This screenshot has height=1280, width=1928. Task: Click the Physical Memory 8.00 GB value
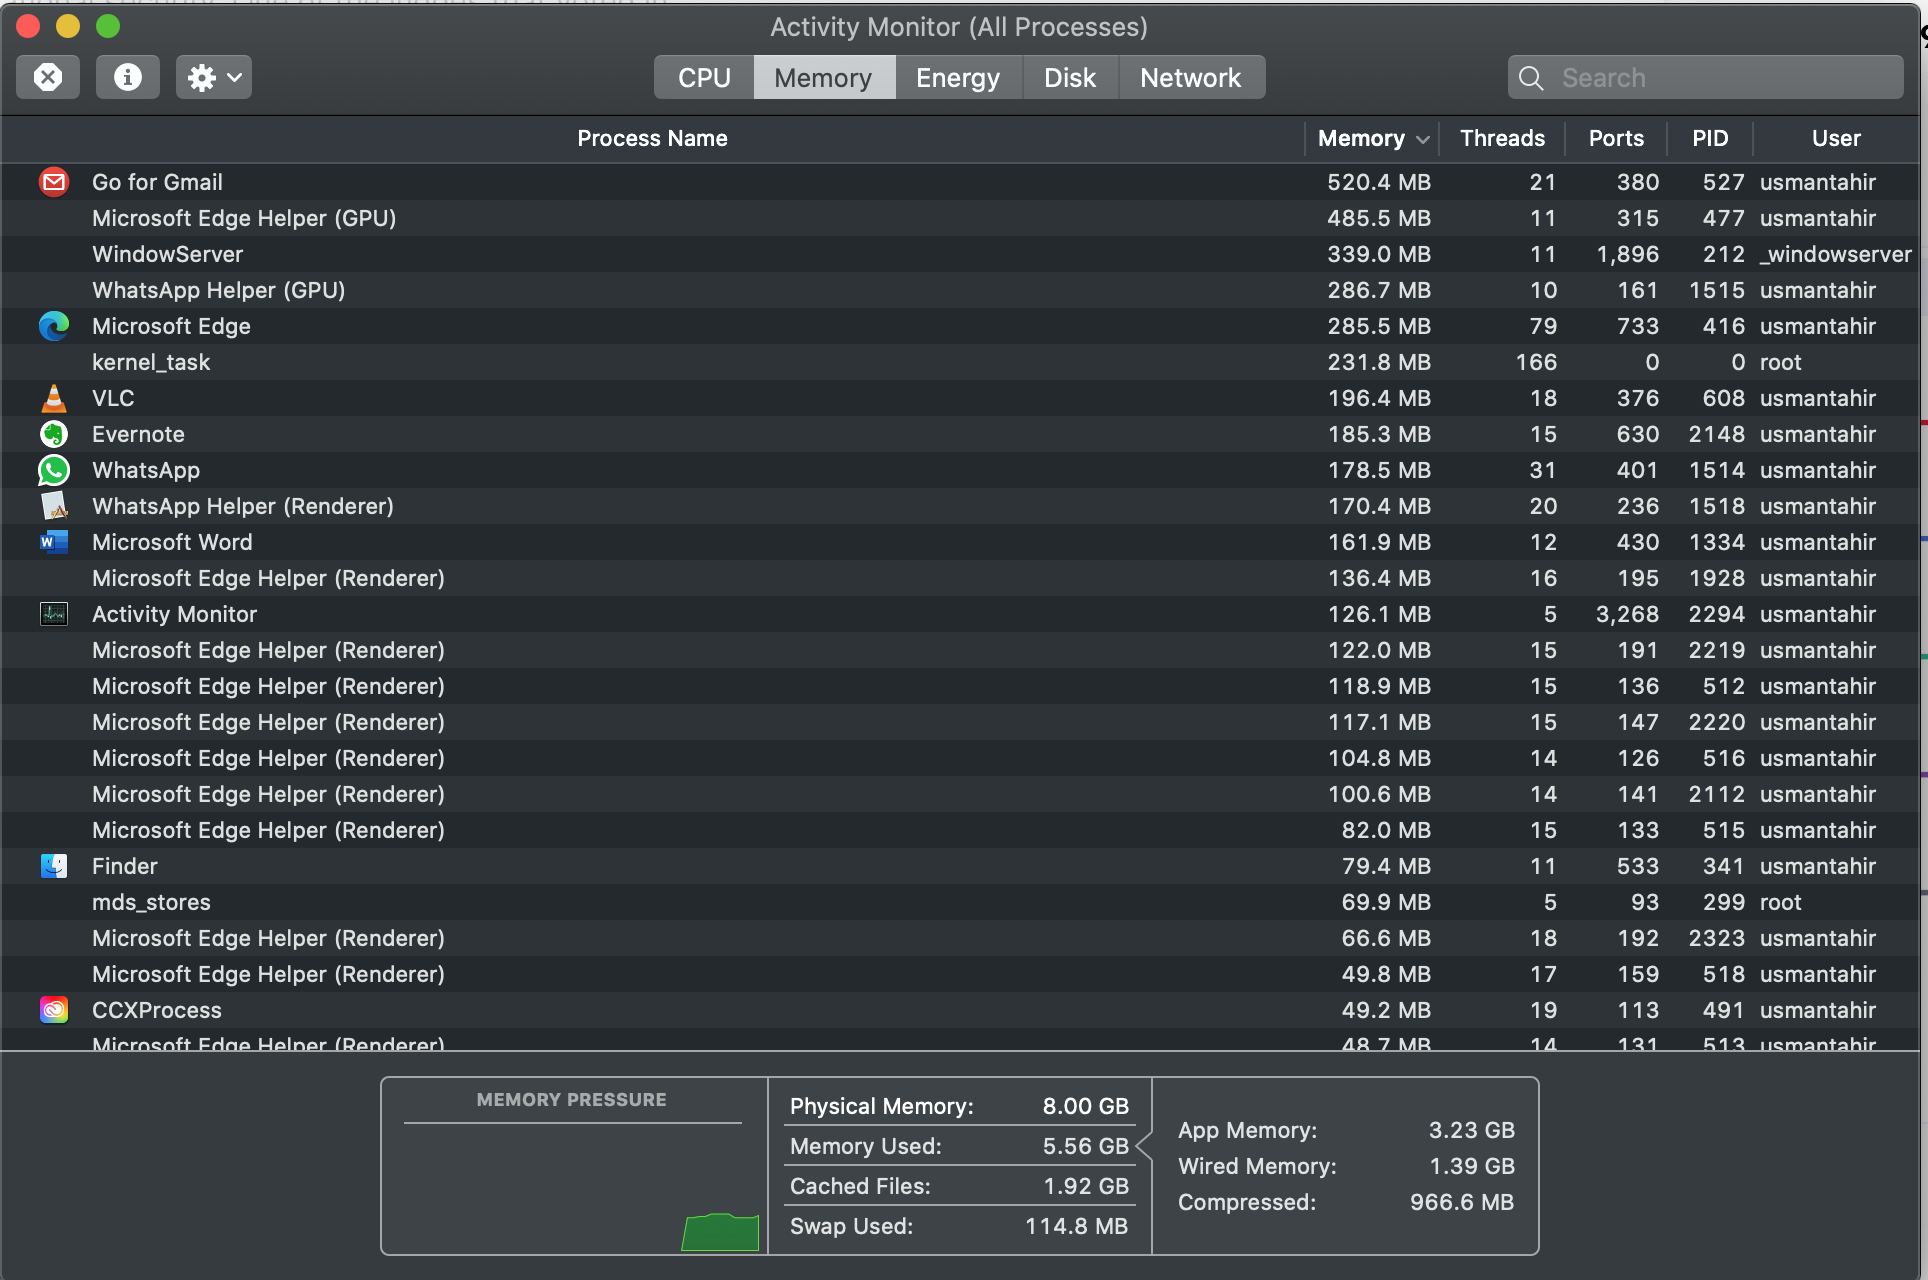(1086, 1106)
